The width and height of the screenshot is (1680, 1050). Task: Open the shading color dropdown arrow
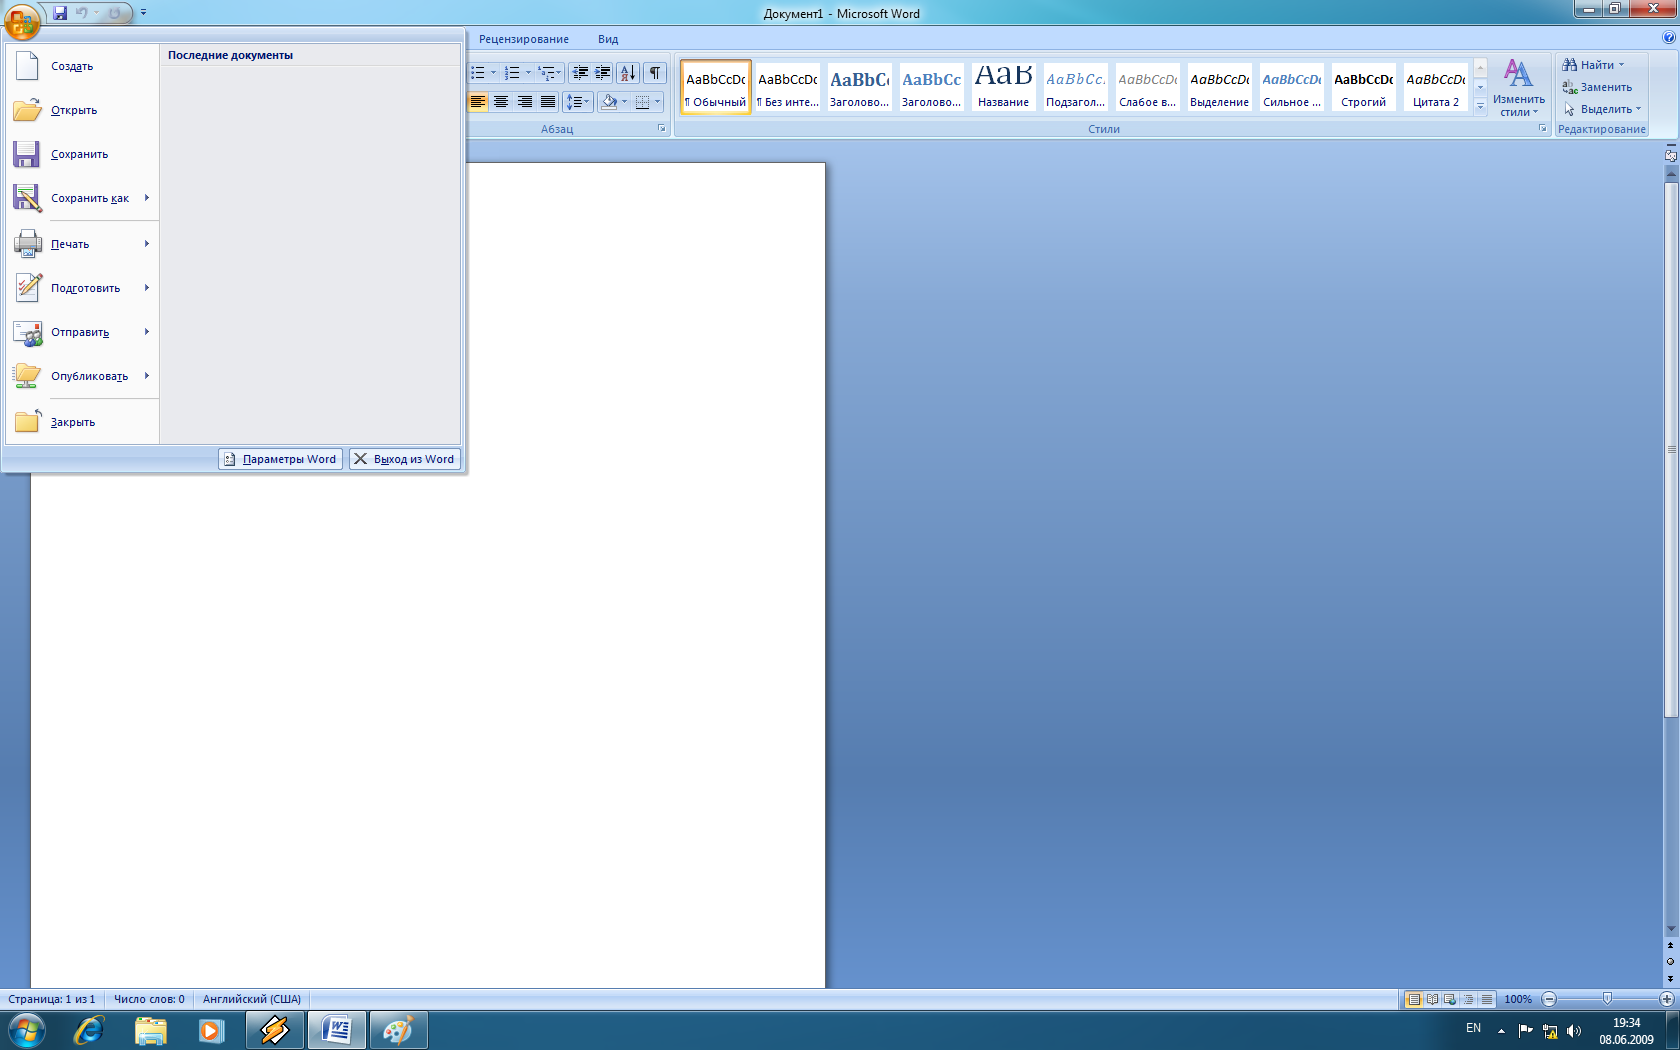pyautogui.click(x=625, y=102)
